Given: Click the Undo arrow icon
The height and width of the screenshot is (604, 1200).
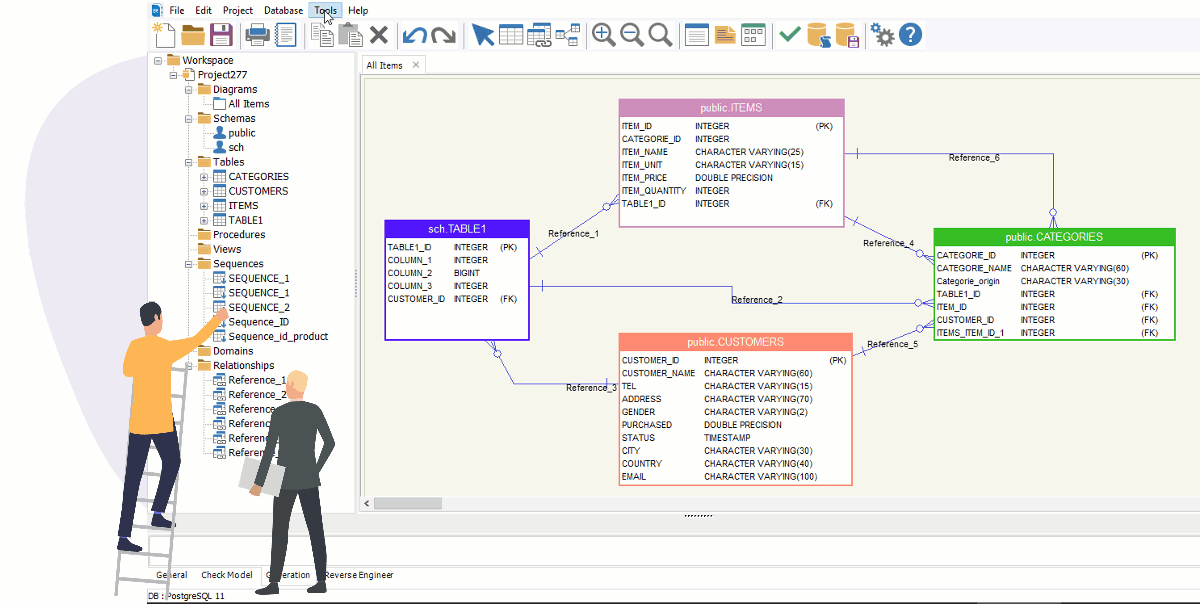Looking at the screenshot, I should 414,35.
